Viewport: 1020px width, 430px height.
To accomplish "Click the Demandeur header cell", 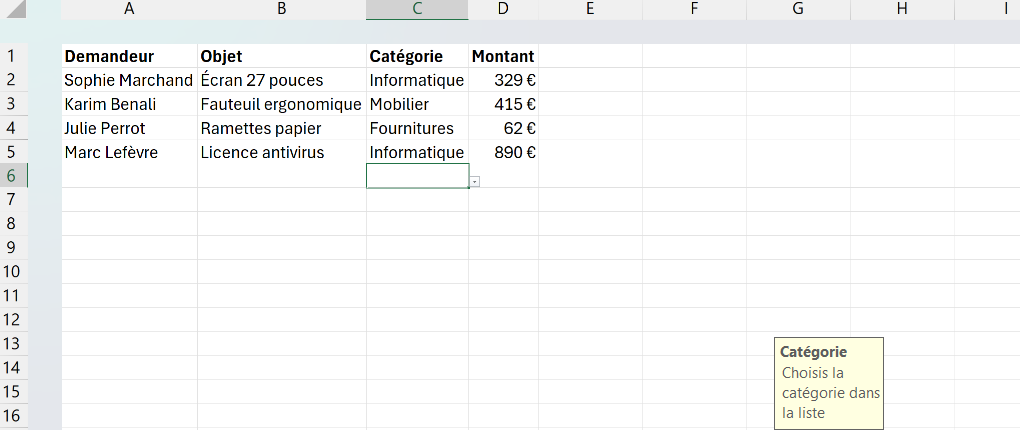I will point(129,56).
